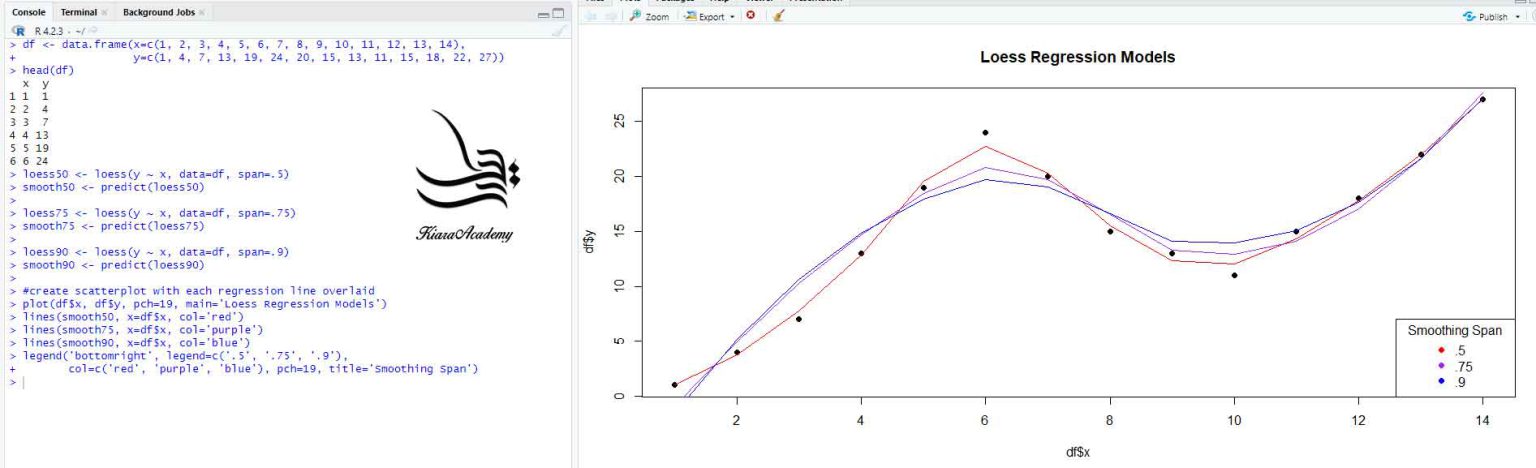Switch to the Terminal tab
1536x468 pixels.
[78, 12]
